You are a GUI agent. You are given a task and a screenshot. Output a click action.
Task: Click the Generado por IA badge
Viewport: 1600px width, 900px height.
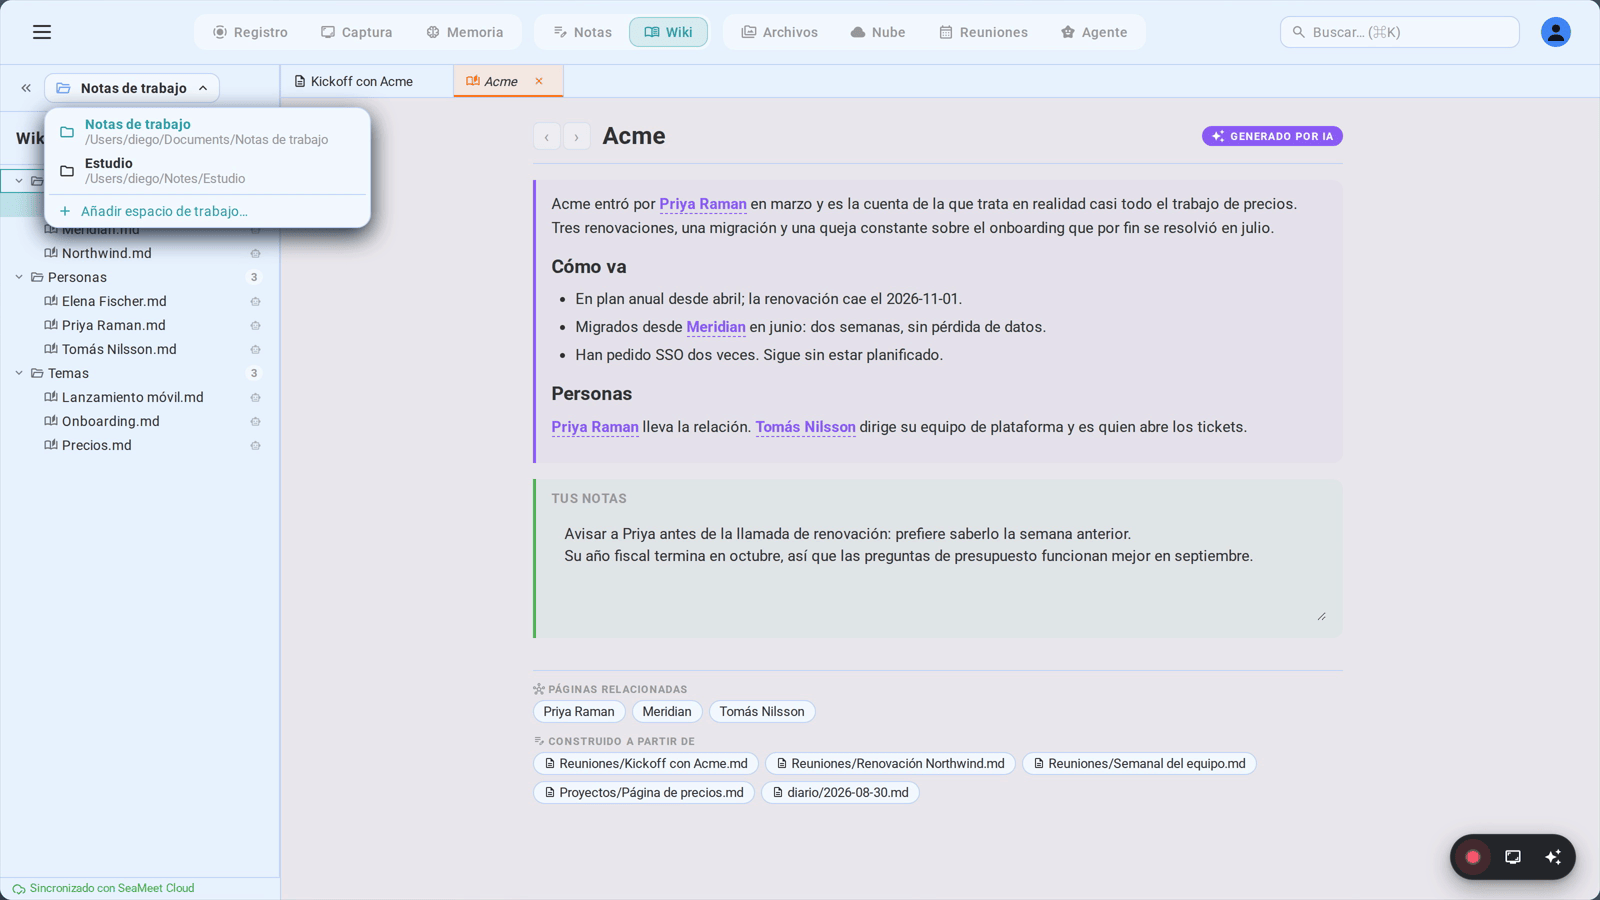click(1272, 136)
